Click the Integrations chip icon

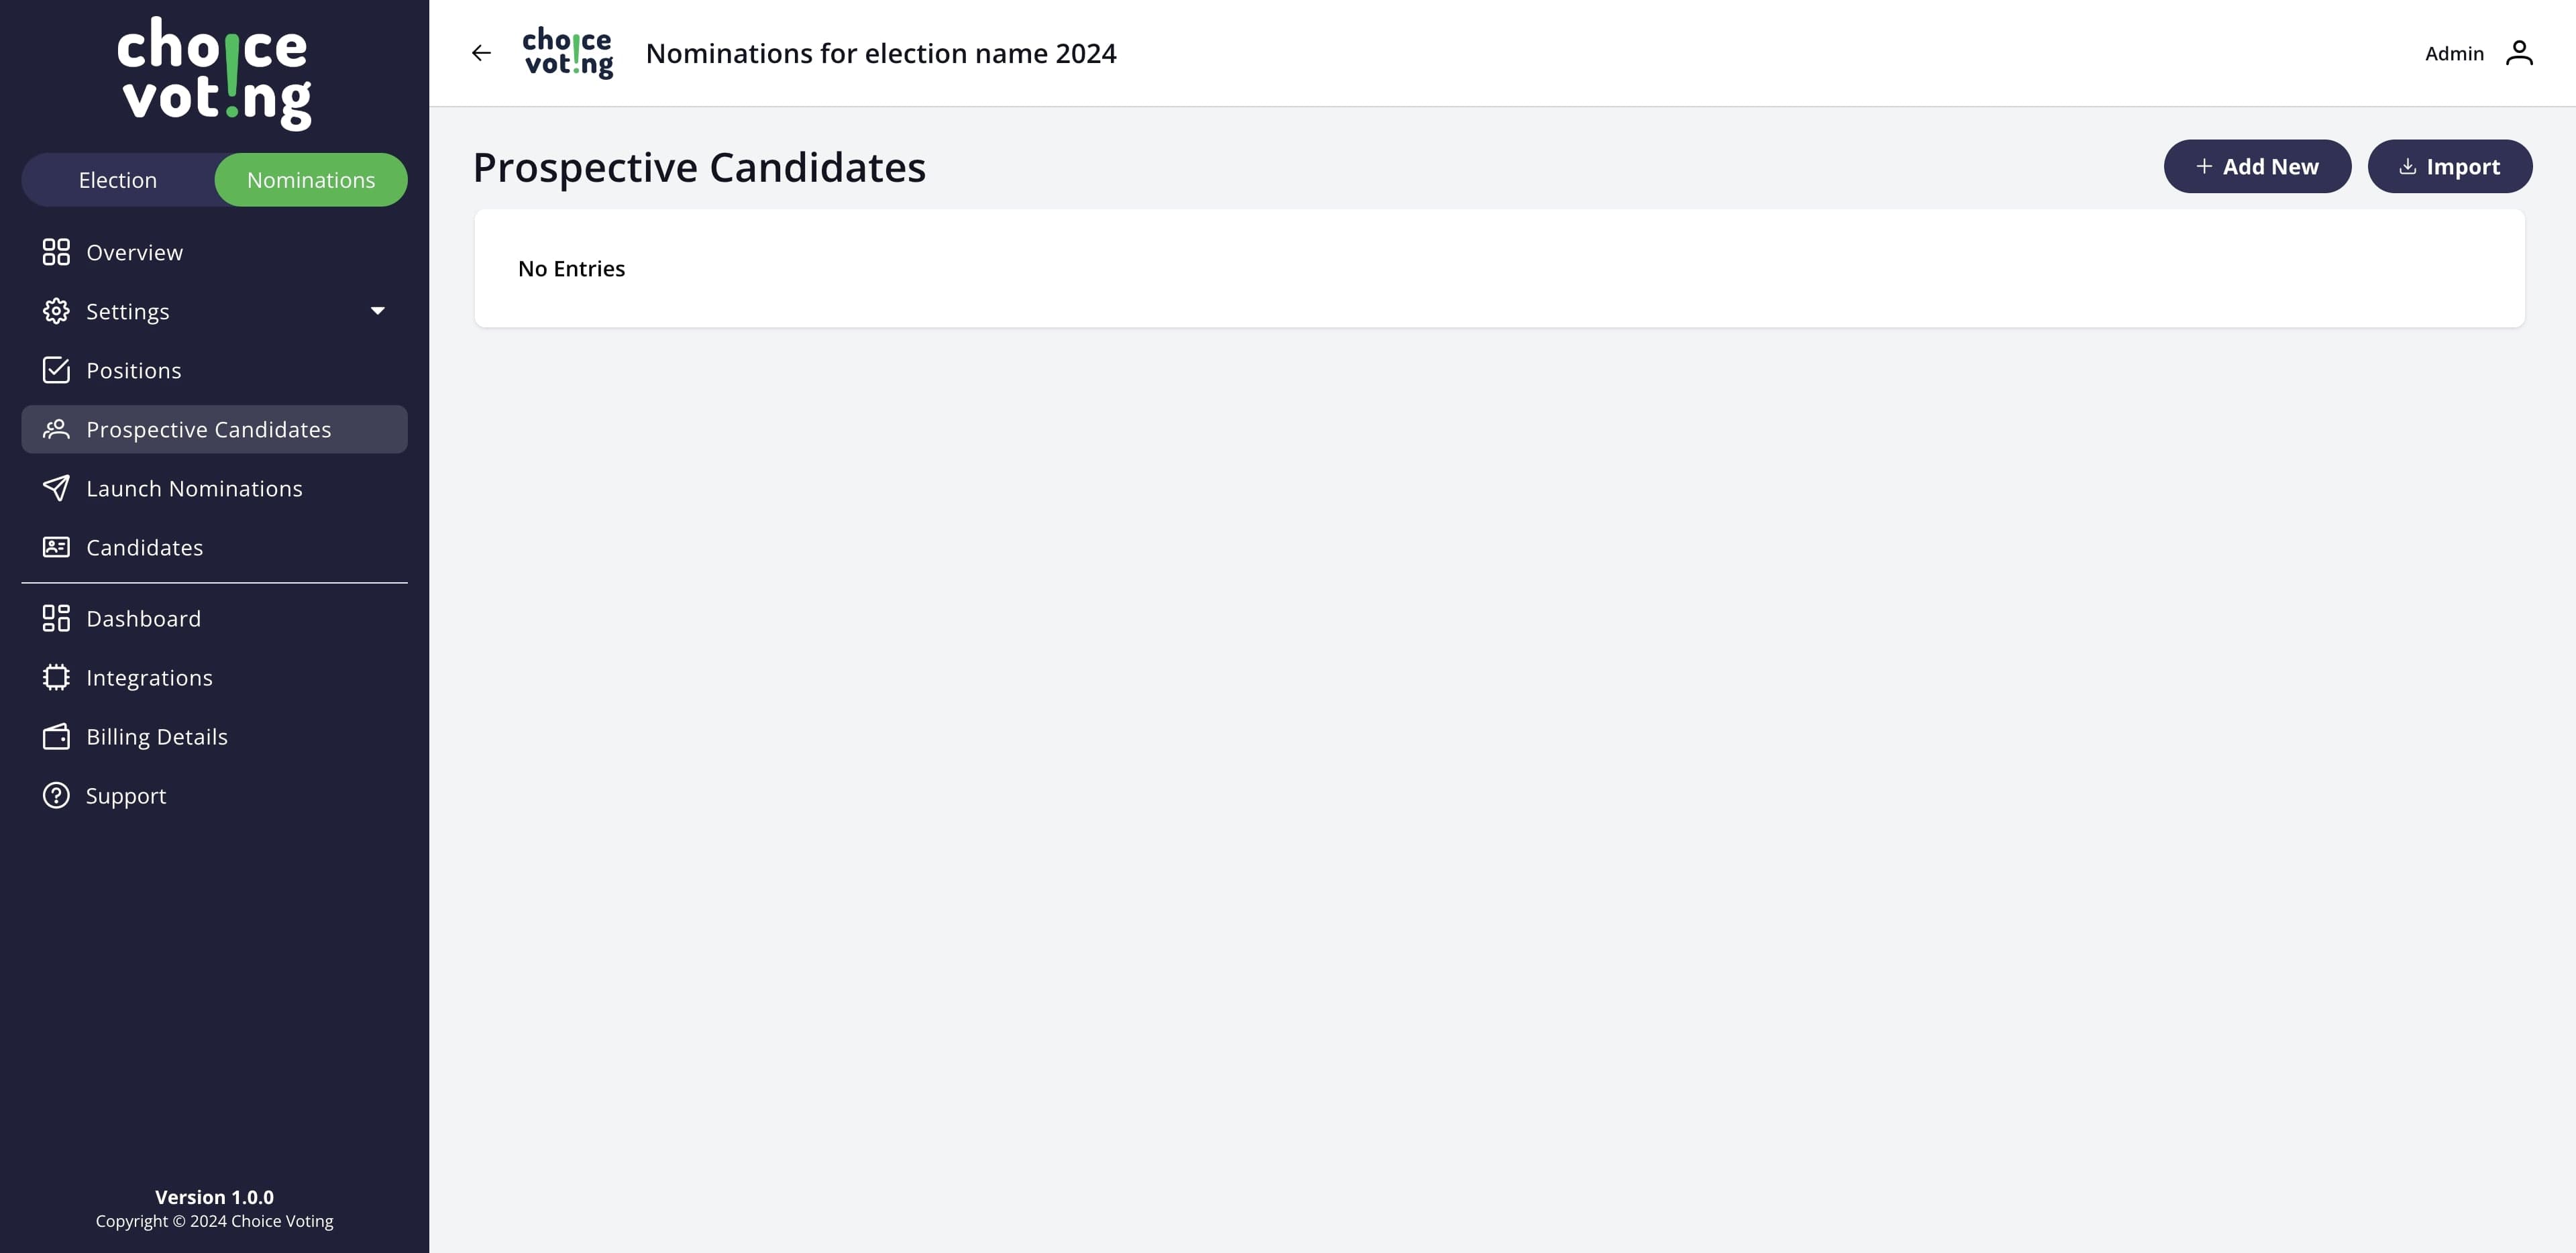[x=56, y=677]
